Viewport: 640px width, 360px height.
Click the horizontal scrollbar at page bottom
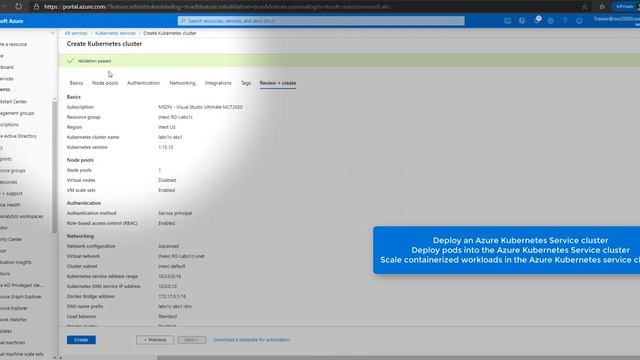(x=398, y=358)
